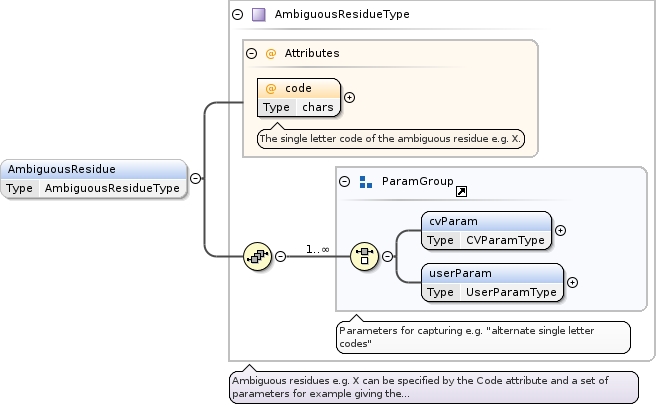This screenshot has height=407, width=657.
Task: Click the sequence compositor icon
Action: pos(258,256)
